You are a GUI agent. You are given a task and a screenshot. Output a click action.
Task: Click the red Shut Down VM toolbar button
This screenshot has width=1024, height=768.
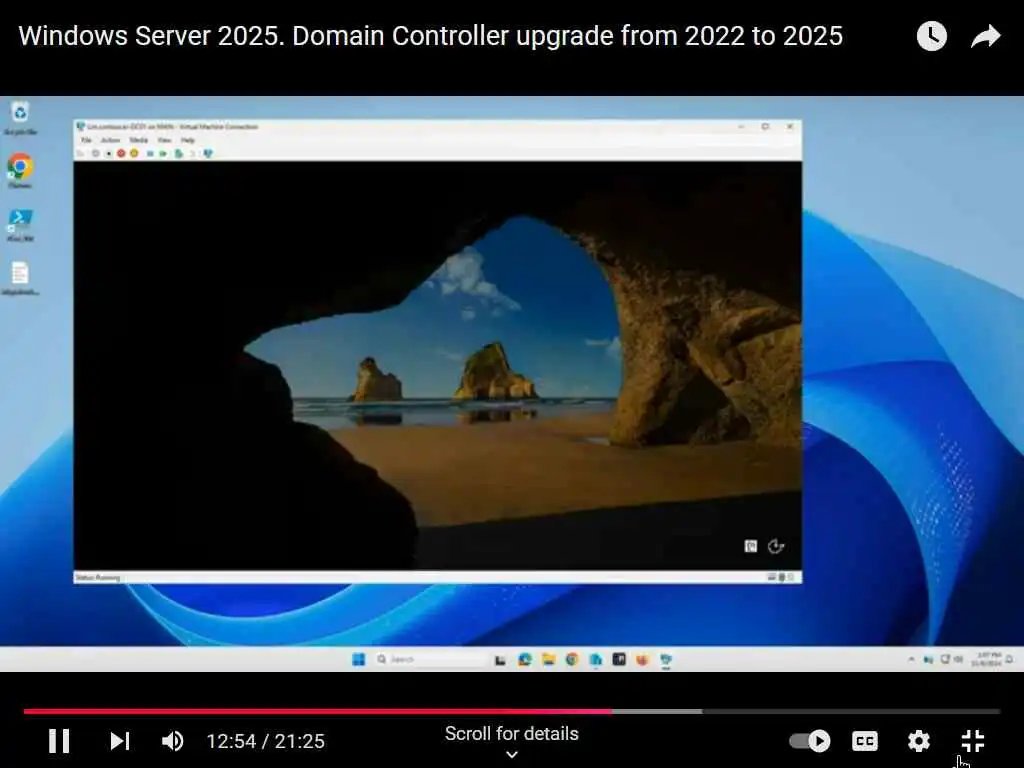click(121, 153)
